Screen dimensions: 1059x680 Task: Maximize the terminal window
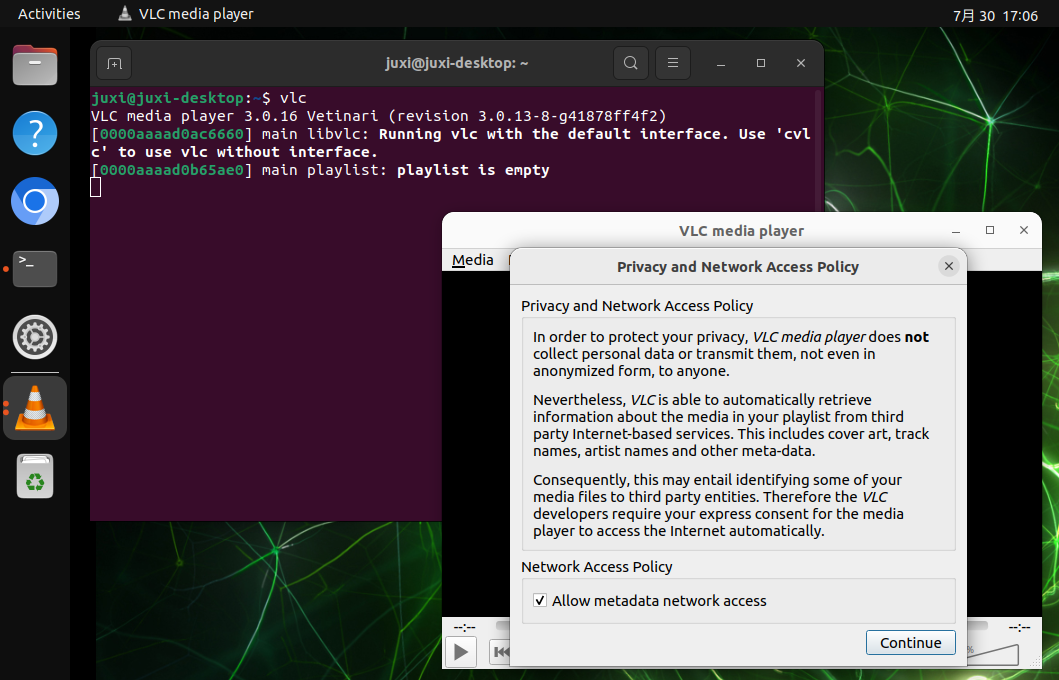pyautogui.click(x=761, y=63)
